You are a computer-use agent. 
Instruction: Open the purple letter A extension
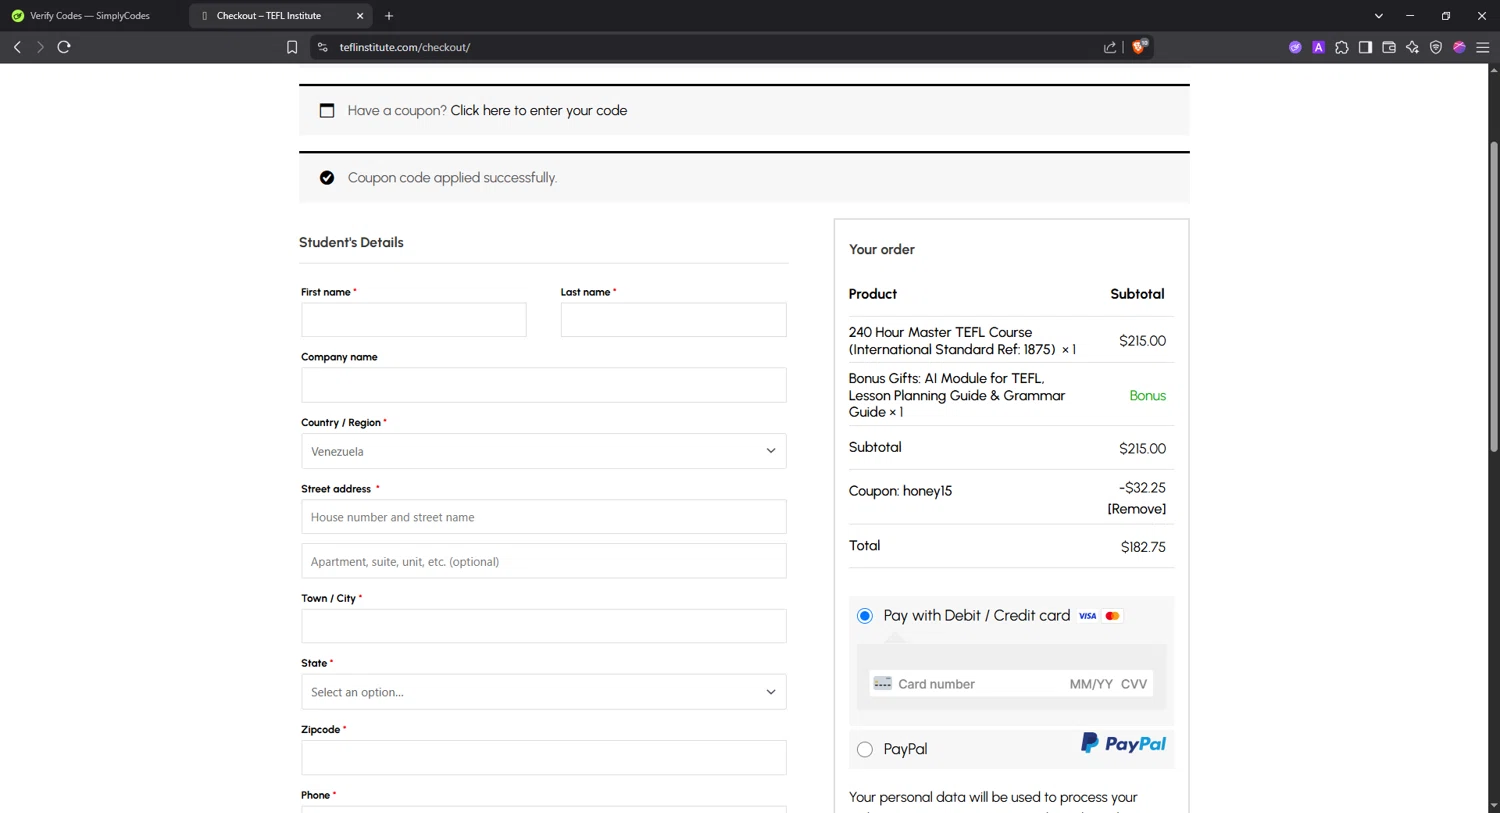click(x=1318, y=47)
